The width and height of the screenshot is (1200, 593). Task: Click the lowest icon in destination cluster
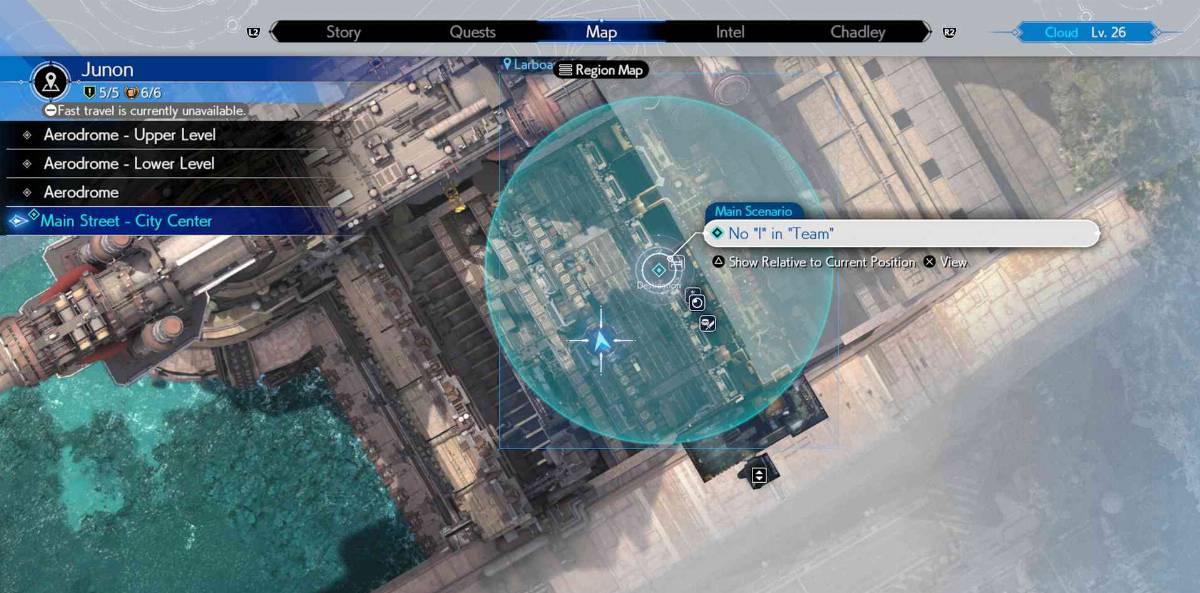coord(708,322)
